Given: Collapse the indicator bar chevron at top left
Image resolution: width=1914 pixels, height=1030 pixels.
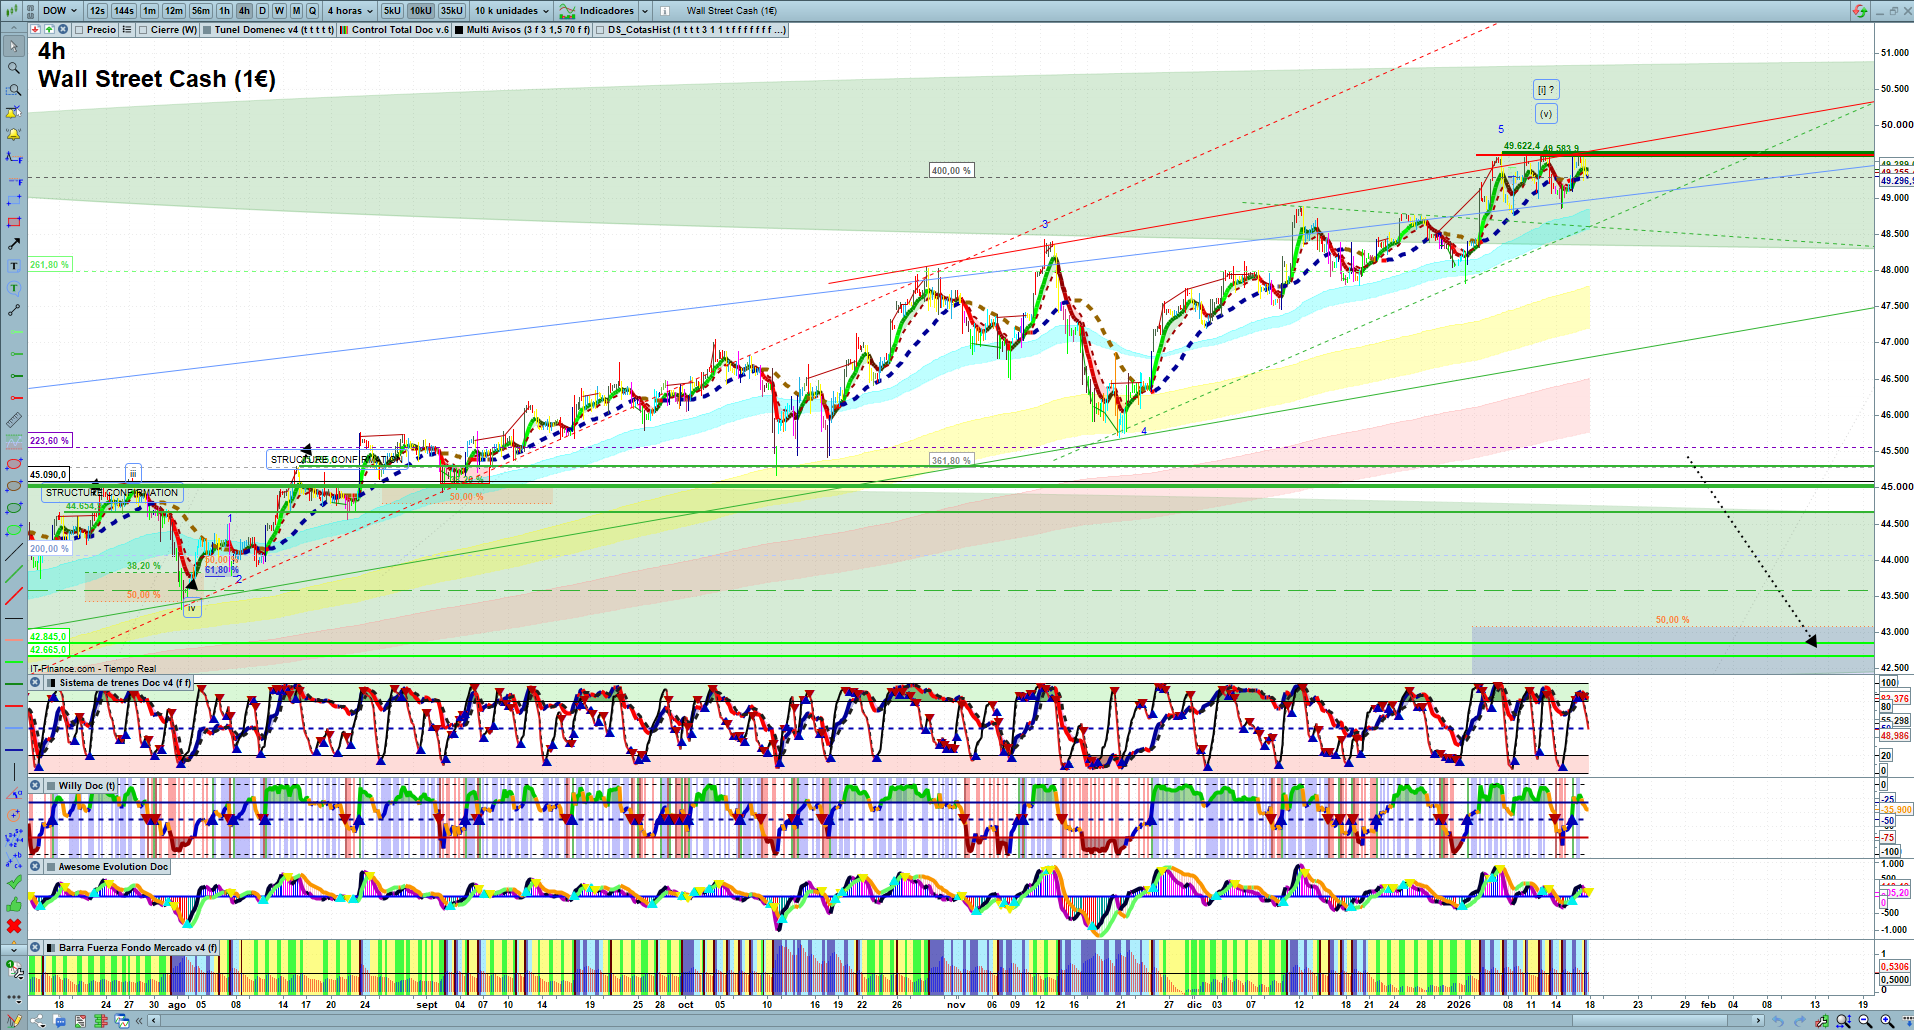Looking at the screenshot, I should coord(13,30).
